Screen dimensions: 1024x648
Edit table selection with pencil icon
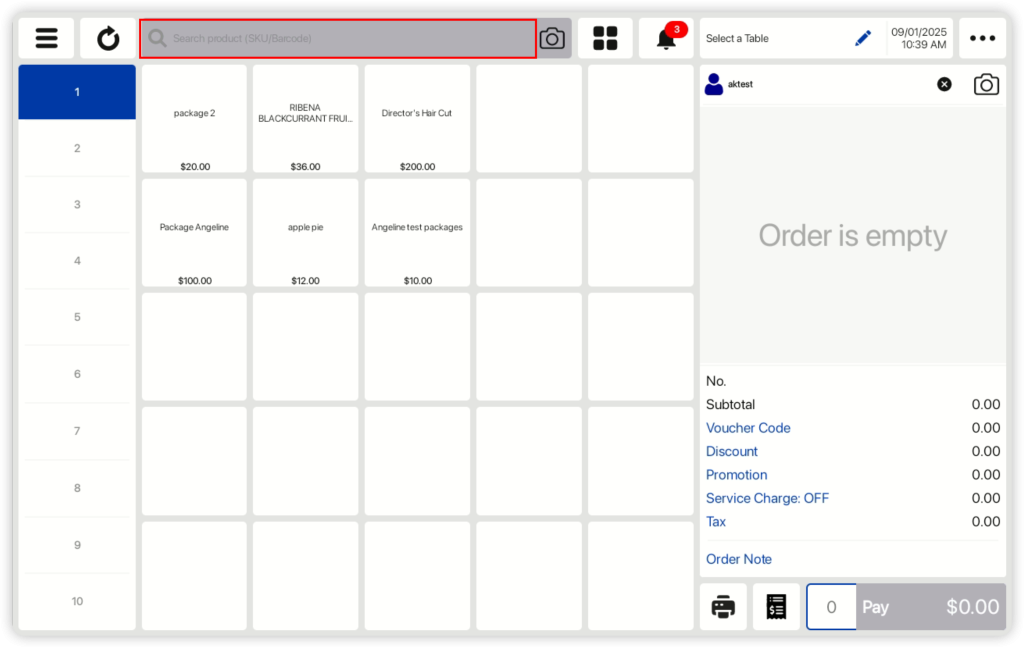[x=863, y=39]
